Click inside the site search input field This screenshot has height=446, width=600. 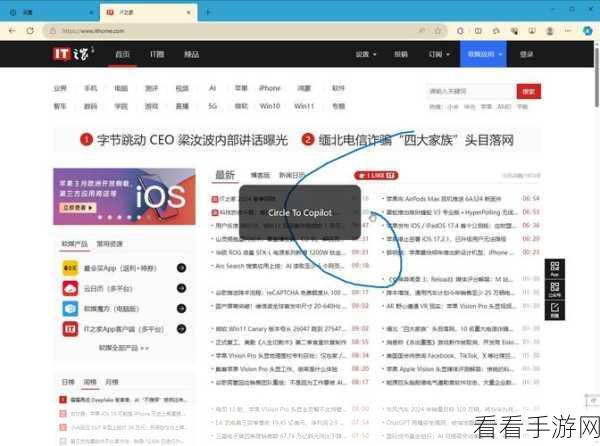(x=471, y=91)
